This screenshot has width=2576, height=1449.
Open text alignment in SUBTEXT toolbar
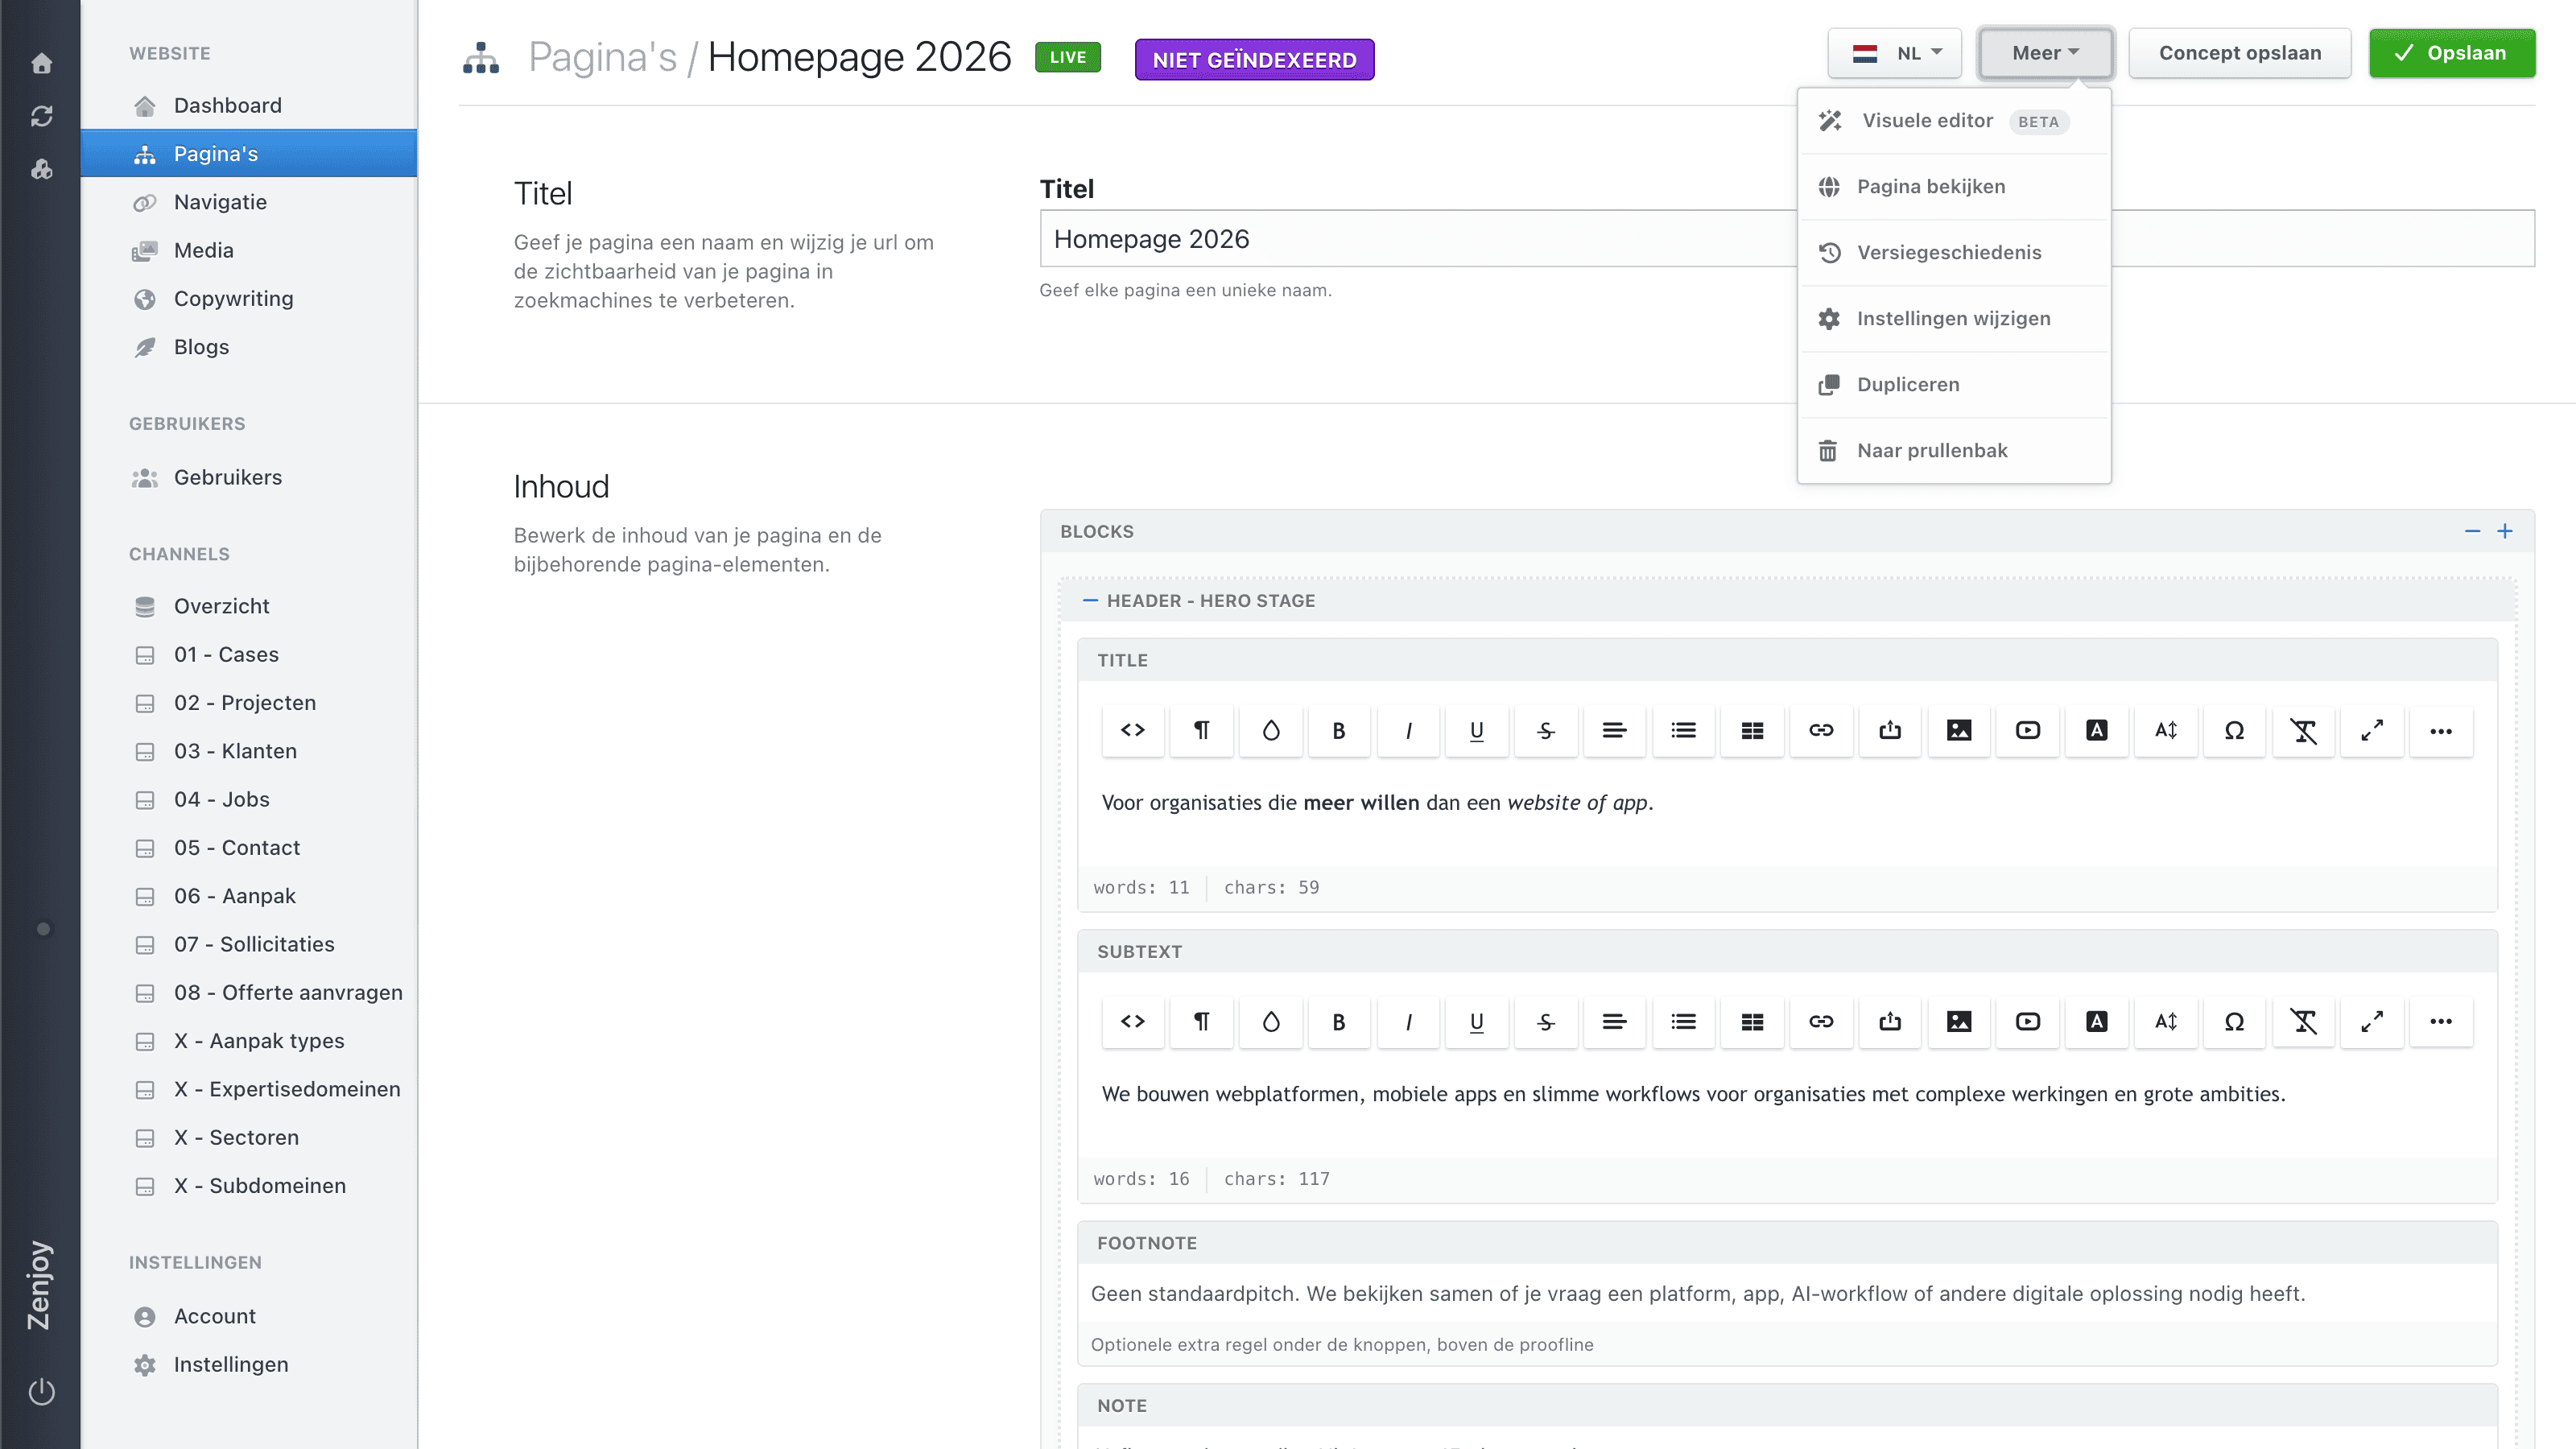click(1614, 1021)
